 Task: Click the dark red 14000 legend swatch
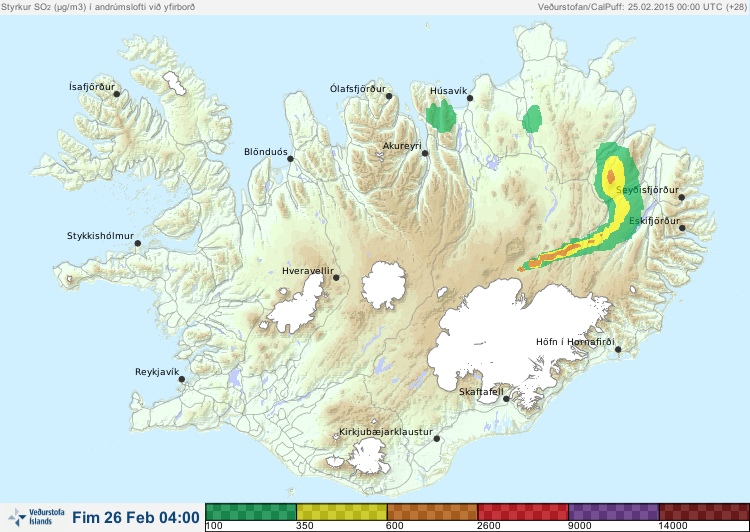[704, 512]
